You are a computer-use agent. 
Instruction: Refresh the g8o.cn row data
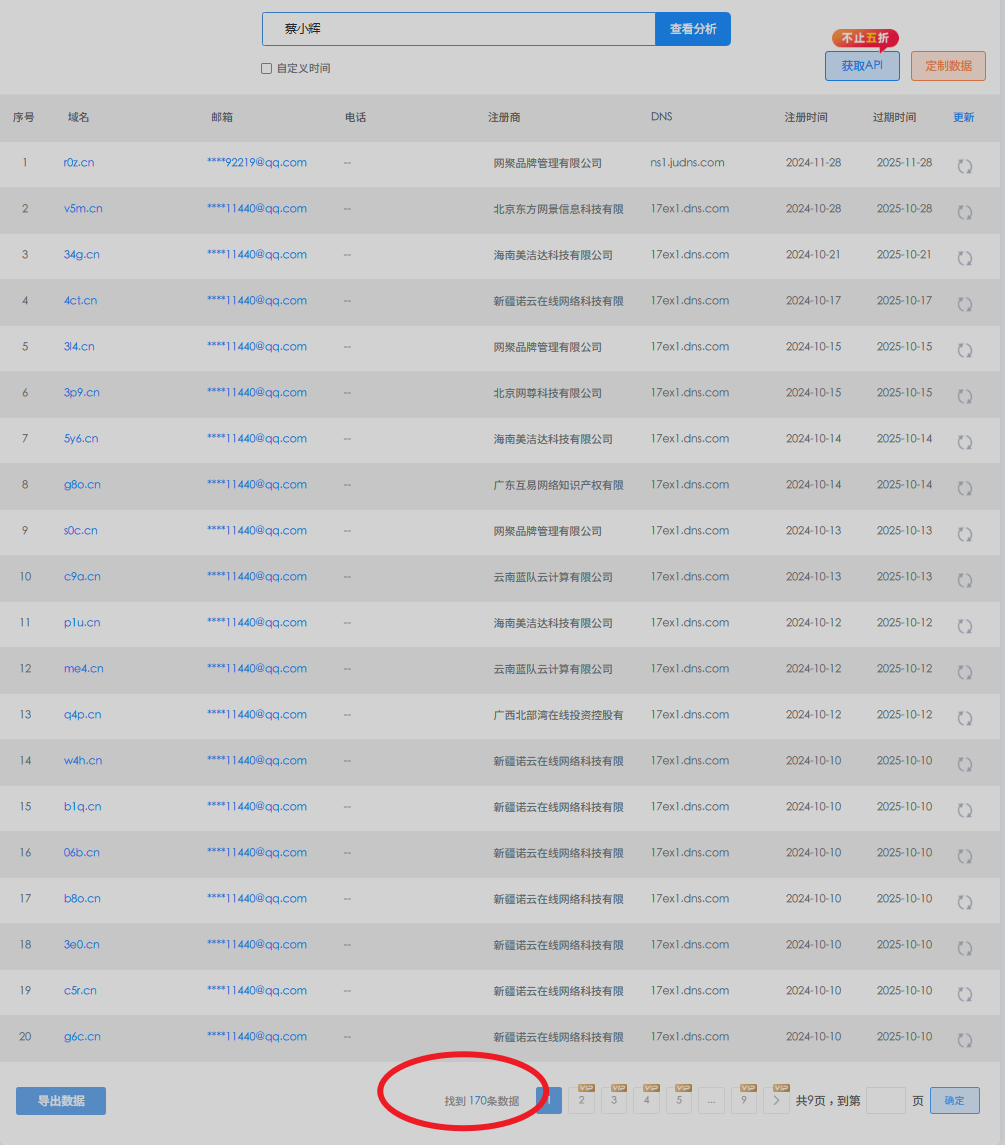(965, 488)
